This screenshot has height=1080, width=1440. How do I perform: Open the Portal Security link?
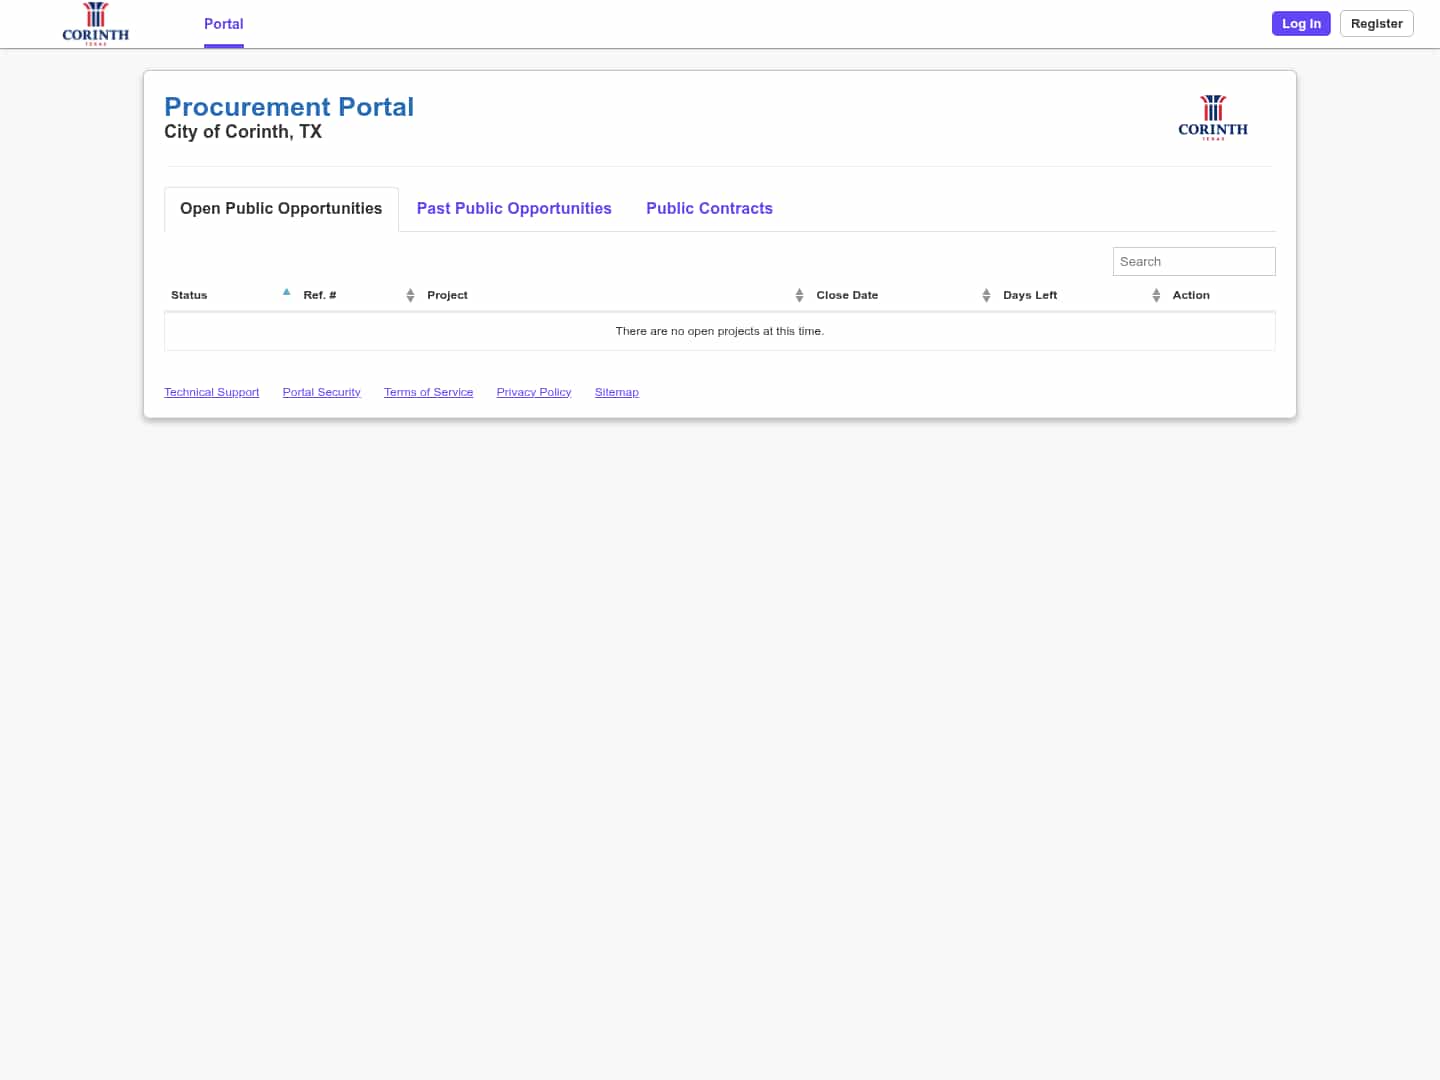tap(322, 392)
